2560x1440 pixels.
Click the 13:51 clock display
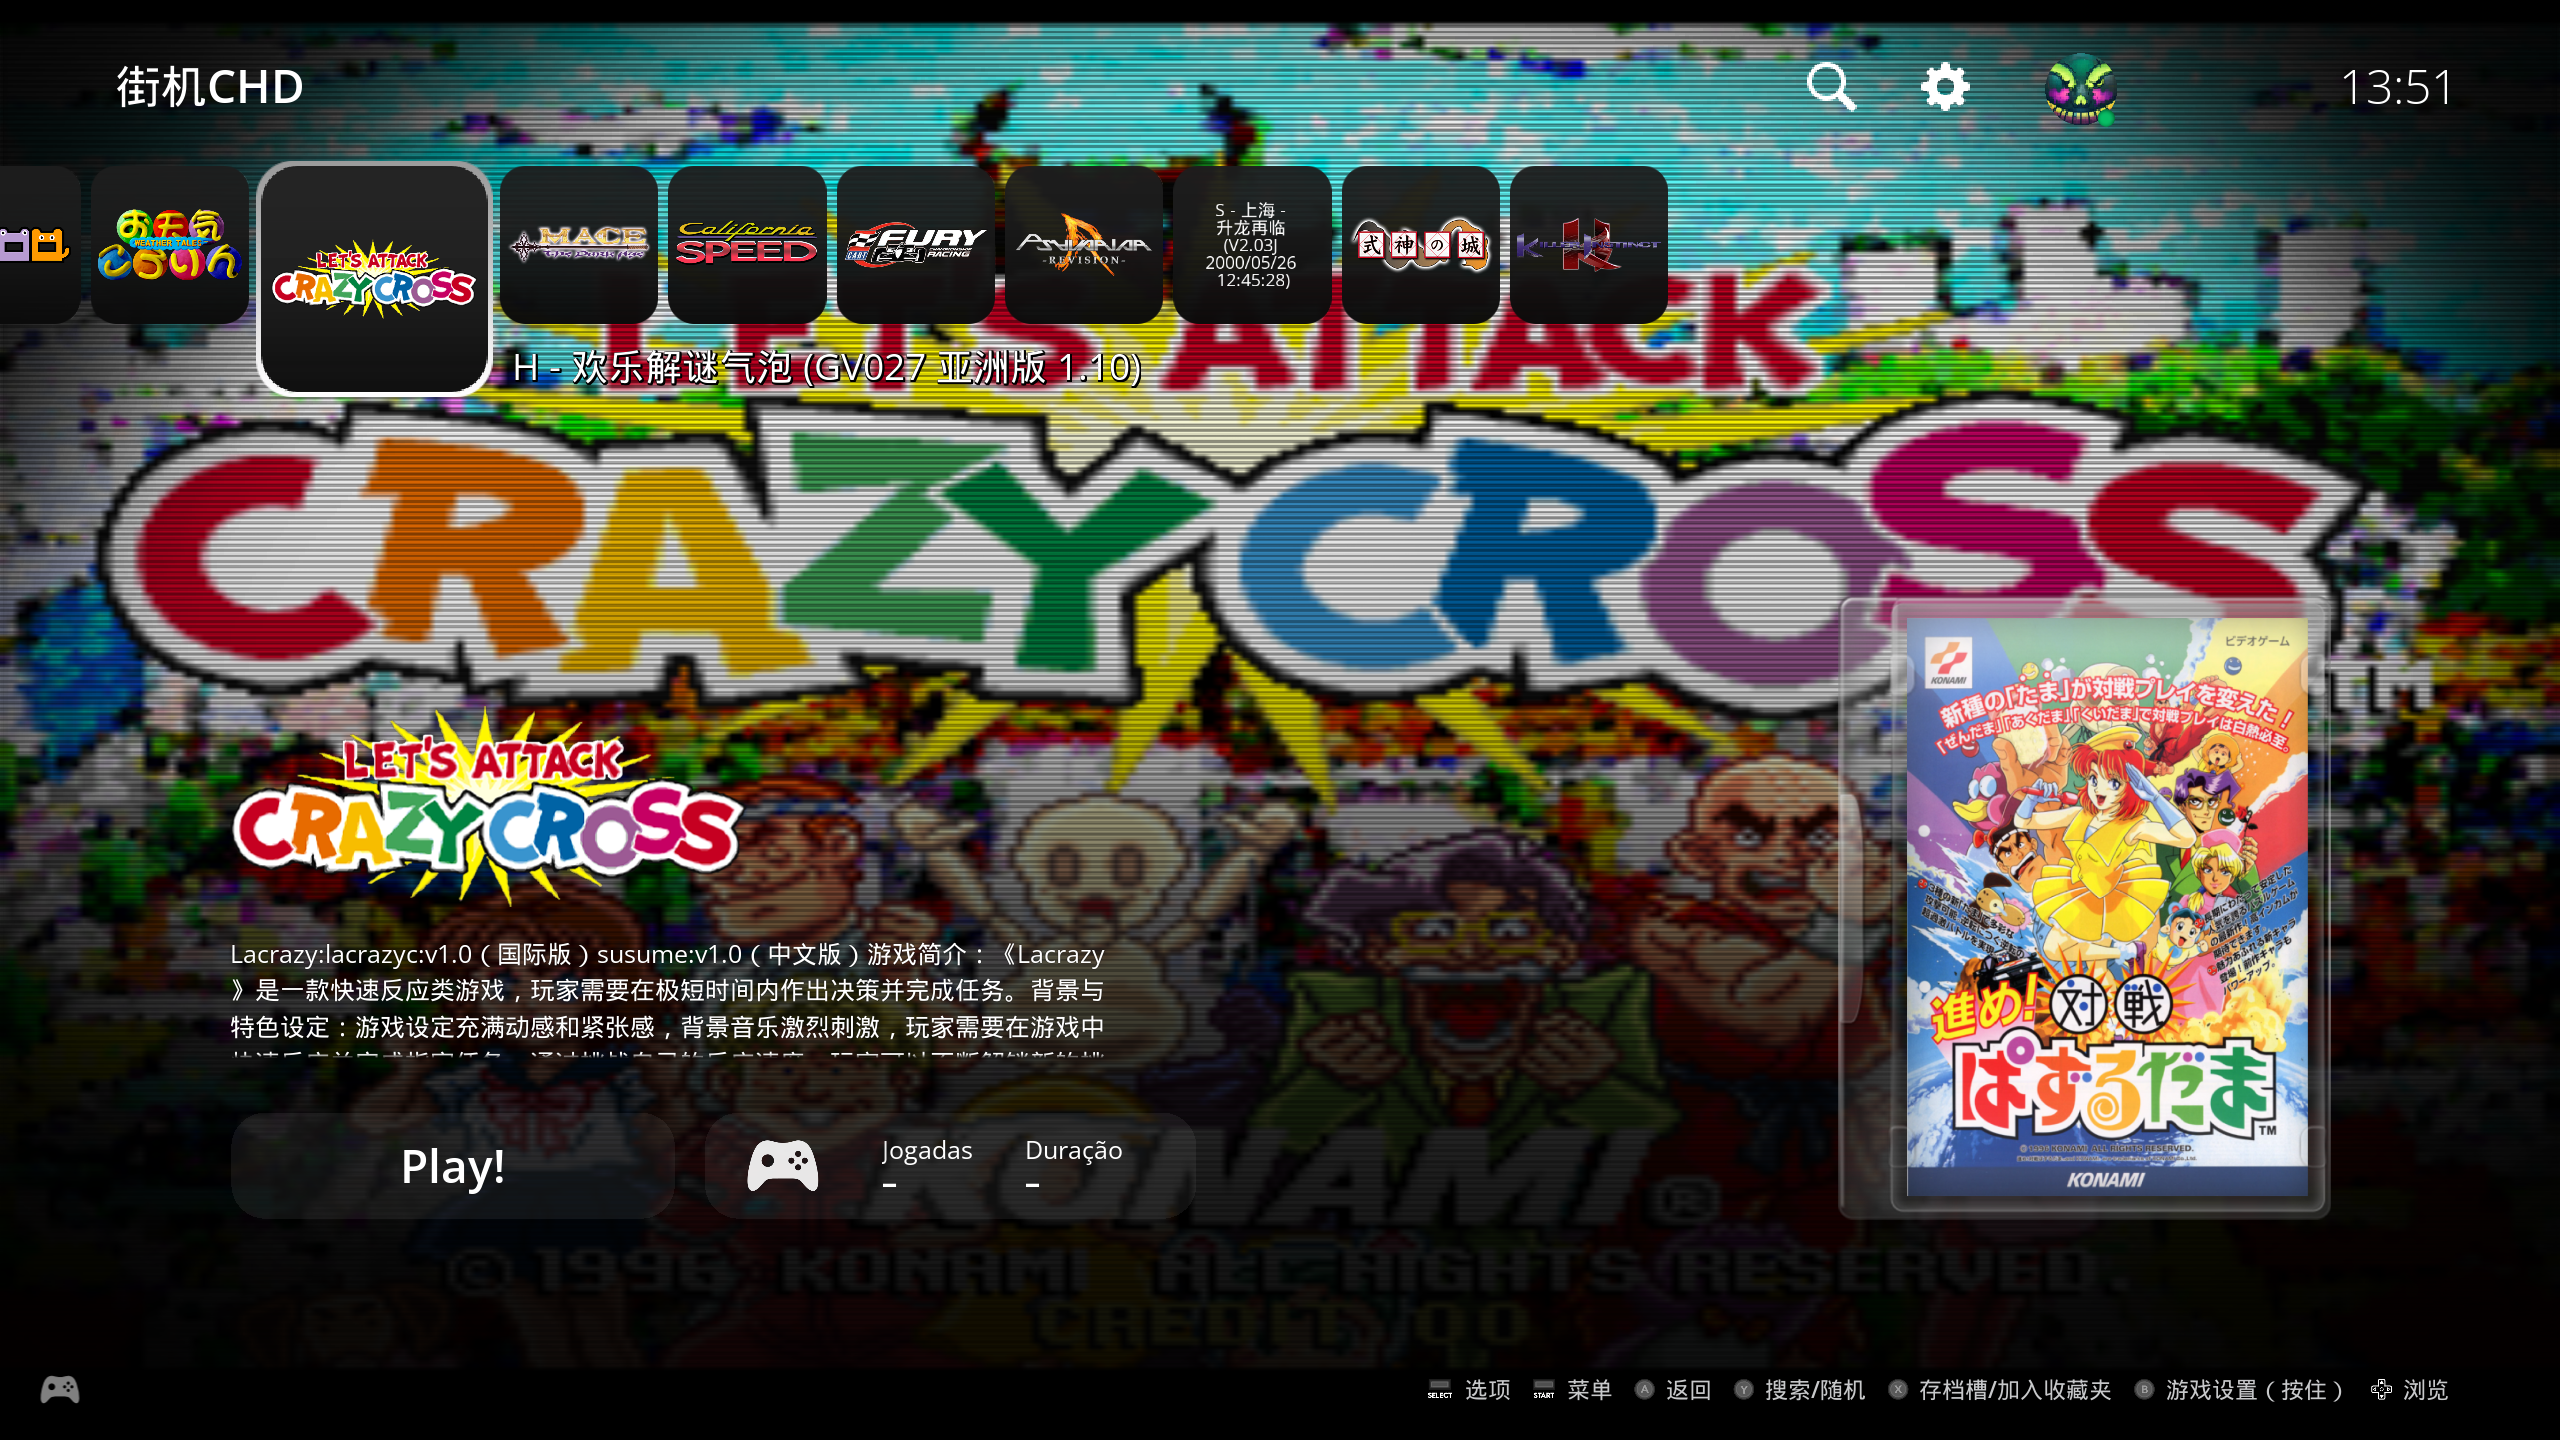click(2396, 88)
